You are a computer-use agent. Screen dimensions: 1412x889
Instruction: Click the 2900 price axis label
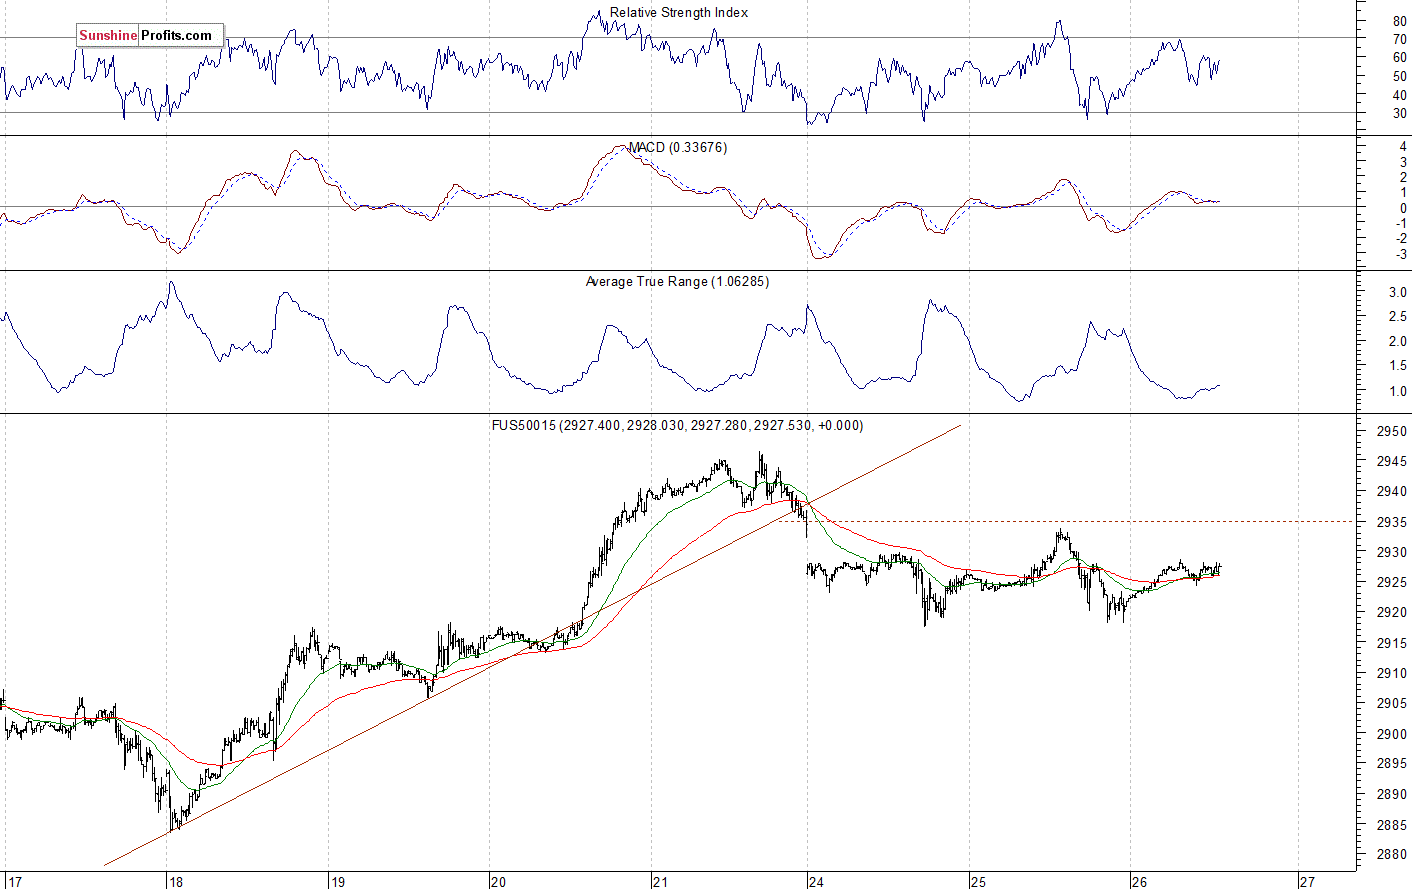[x=1392, y=734]
